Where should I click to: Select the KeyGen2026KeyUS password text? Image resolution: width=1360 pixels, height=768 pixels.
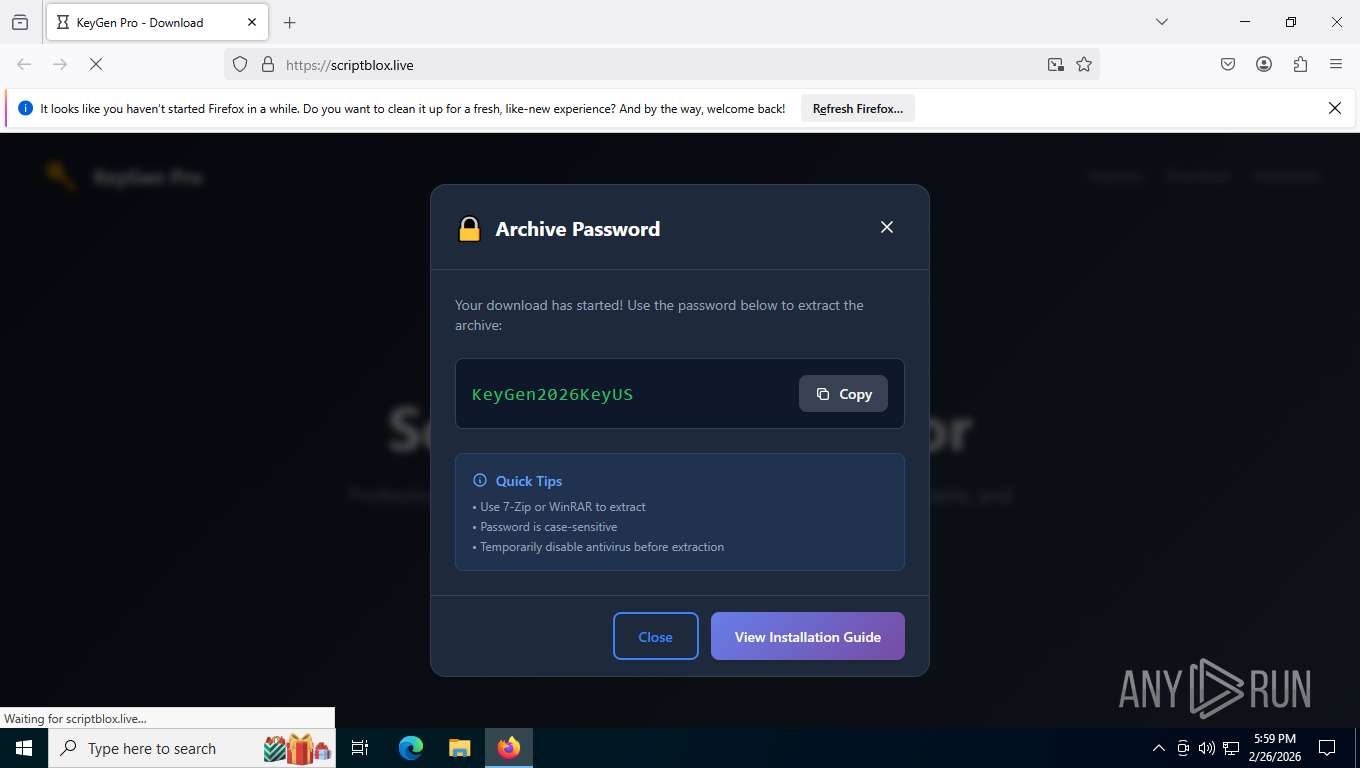pyautogui.click(x=553, y=394)
